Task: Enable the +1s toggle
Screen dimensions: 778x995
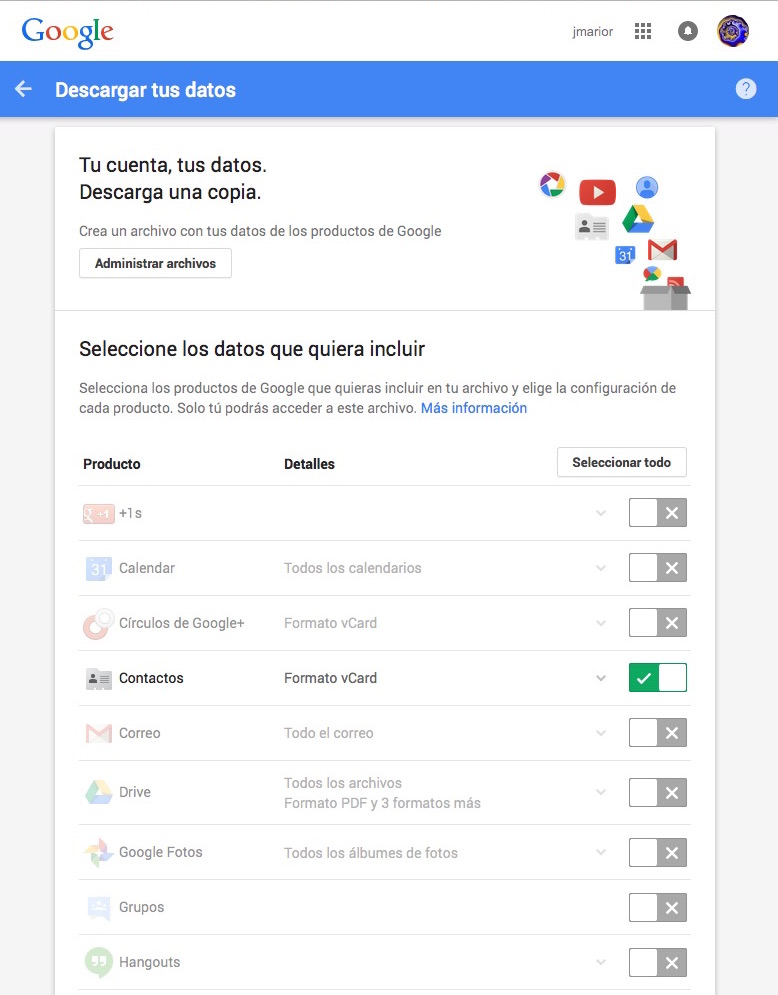Action: pyautogui.click(x=657, y=513)
